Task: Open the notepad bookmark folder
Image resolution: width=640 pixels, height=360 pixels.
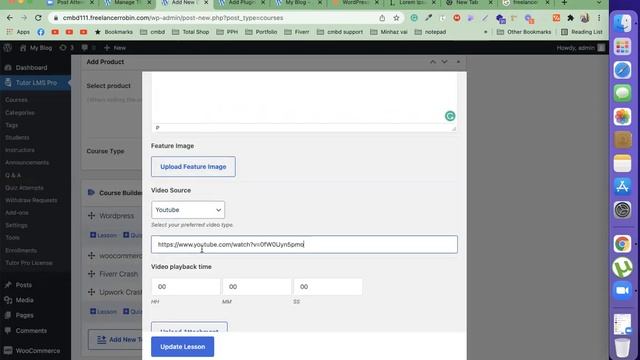Action: coord(430,32)
